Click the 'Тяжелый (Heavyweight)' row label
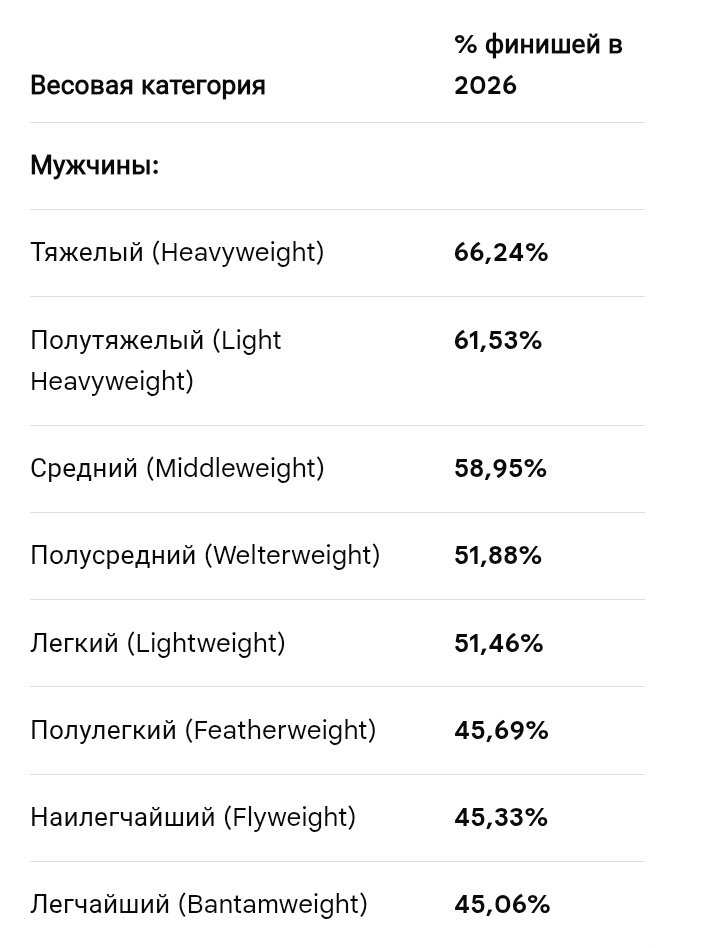The image size is (720, 948). tap(177, 253)
